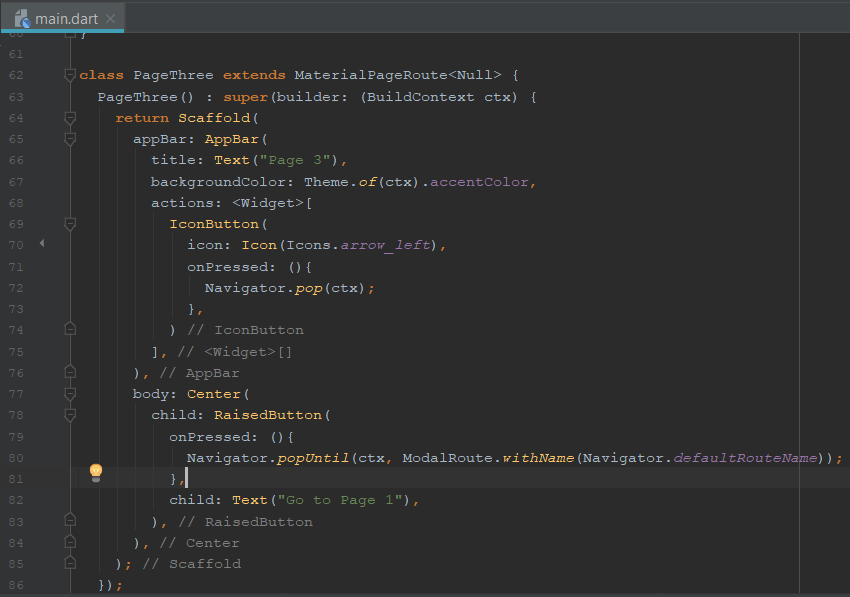
Task: Click line number 62 in the gutter
Action: (x=16, y=75)
